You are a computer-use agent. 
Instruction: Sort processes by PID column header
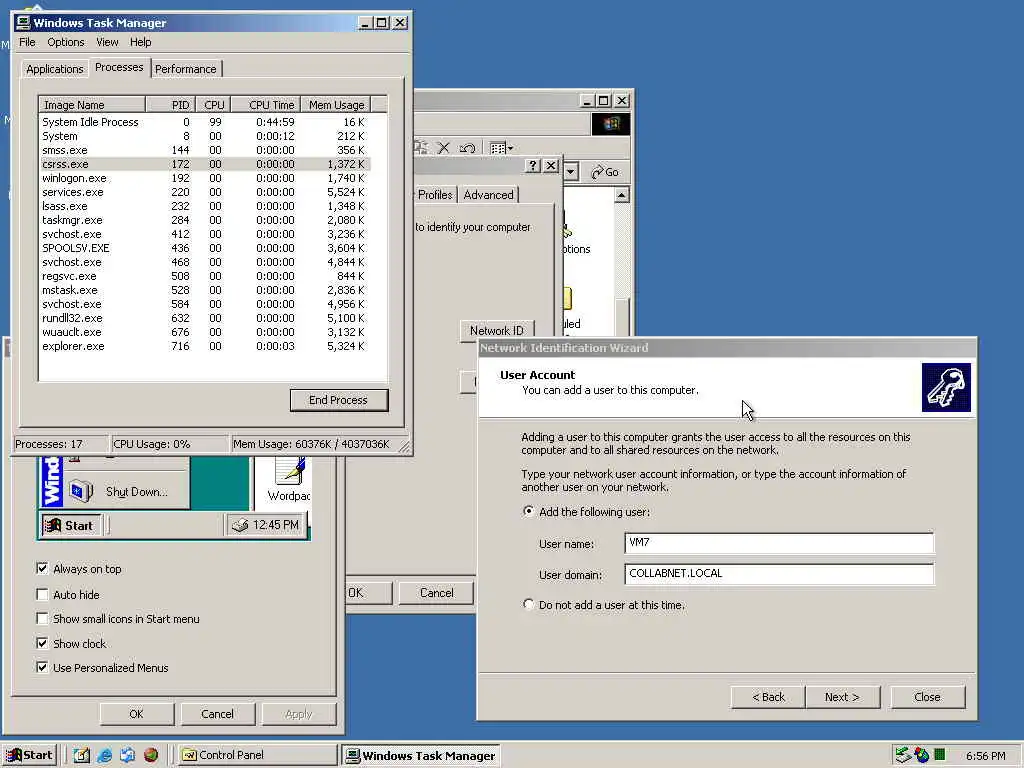click(170, 104)
